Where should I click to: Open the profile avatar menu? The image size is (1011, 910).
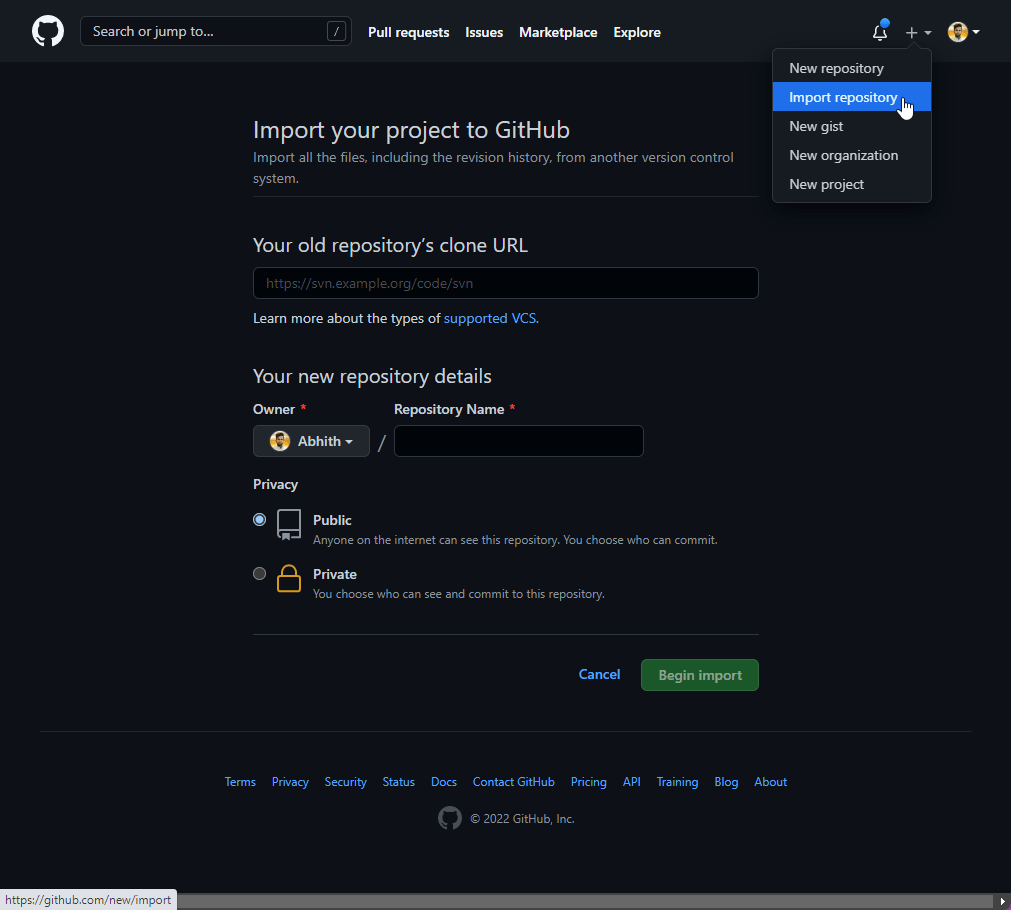click(957, 31)
